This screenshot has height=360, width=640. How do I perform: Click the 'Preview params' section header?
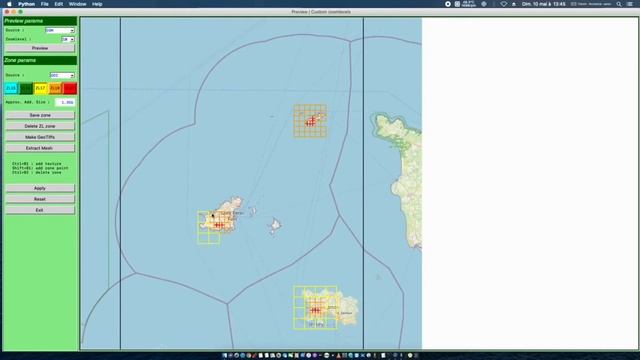[x=40, y=21]
